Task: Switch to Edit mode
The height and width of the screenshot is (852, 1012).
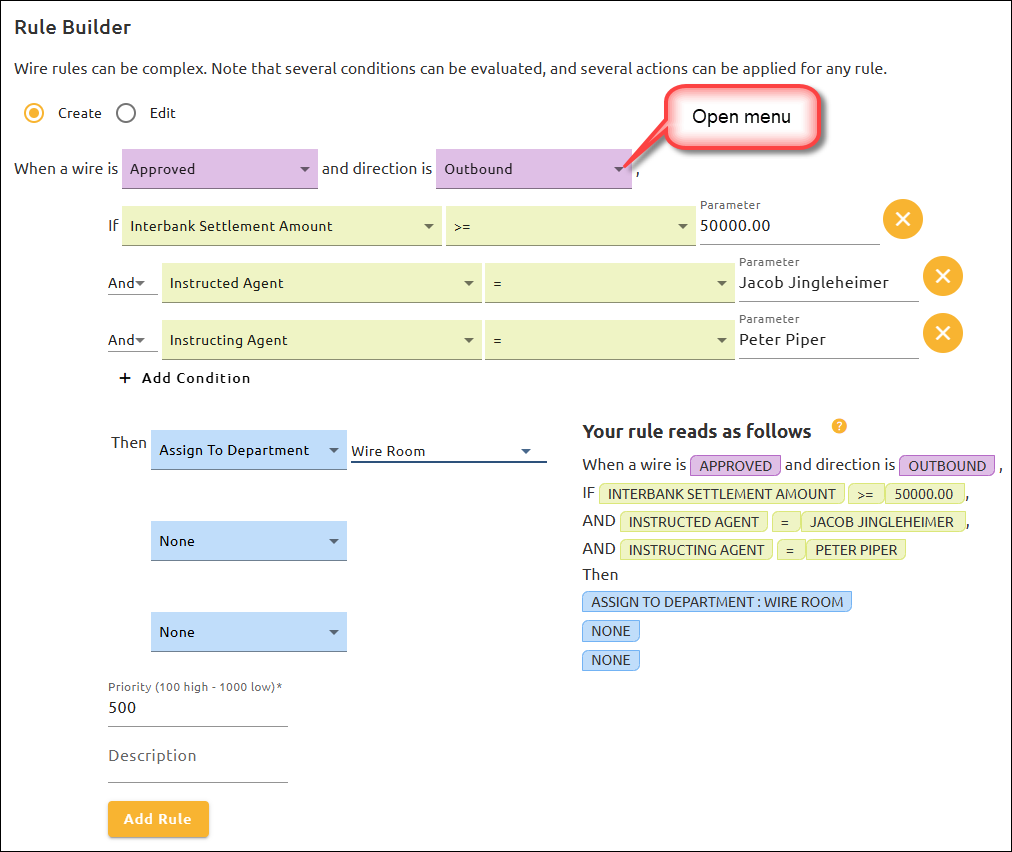Action: 126,113
